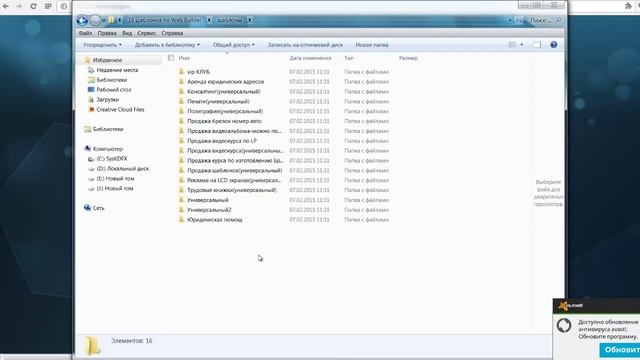Expand the Общий доступ dropdown
Screen dimensions: 640x360
coord(233,45)
